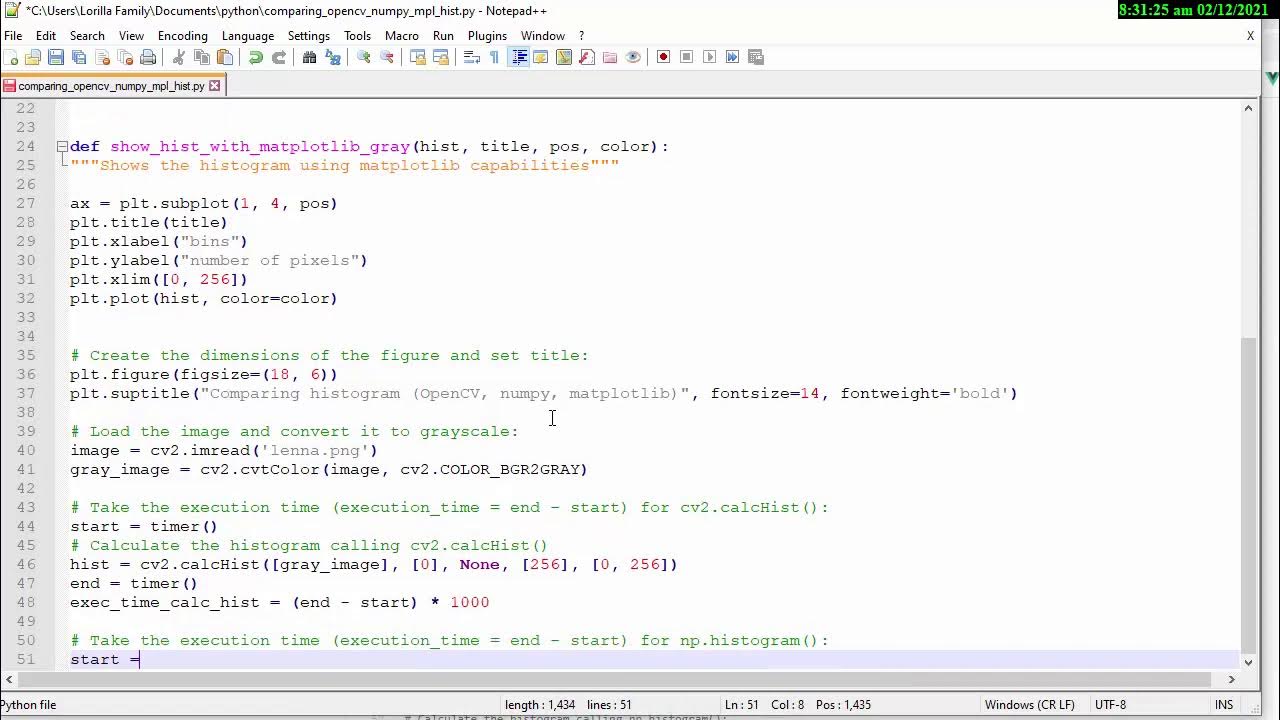Click the Close file toolbar icon
Screen dimensions: 1280x720
pos(102,57)
